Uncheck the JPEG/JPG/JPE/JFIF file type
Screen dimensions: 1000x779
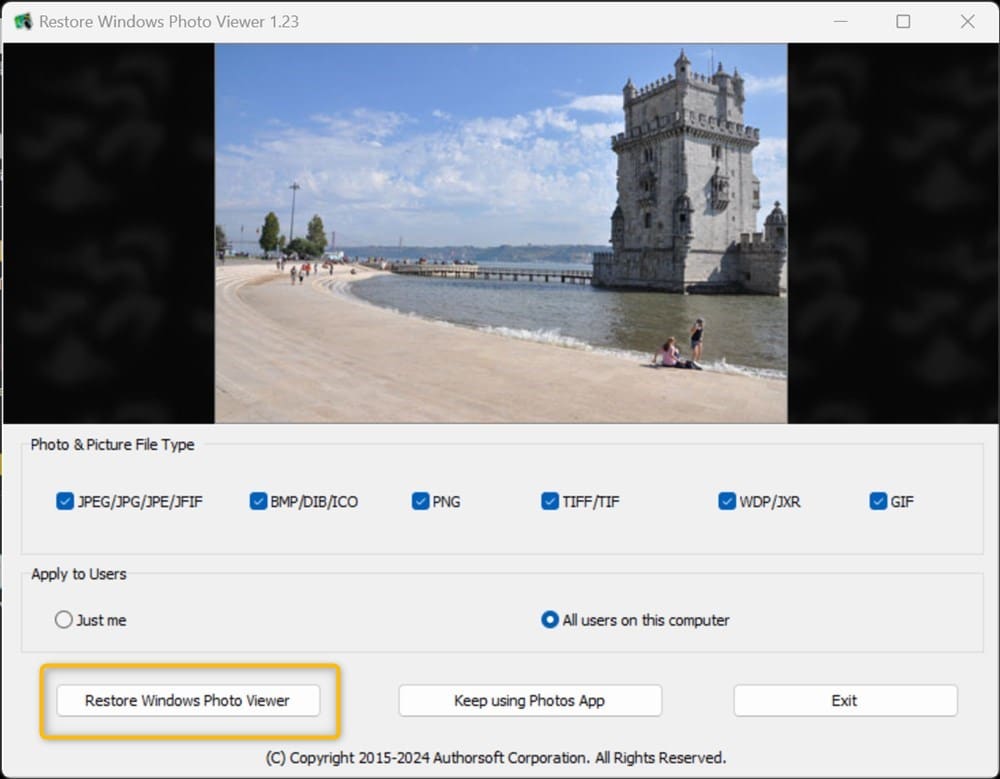pos(65,501)
